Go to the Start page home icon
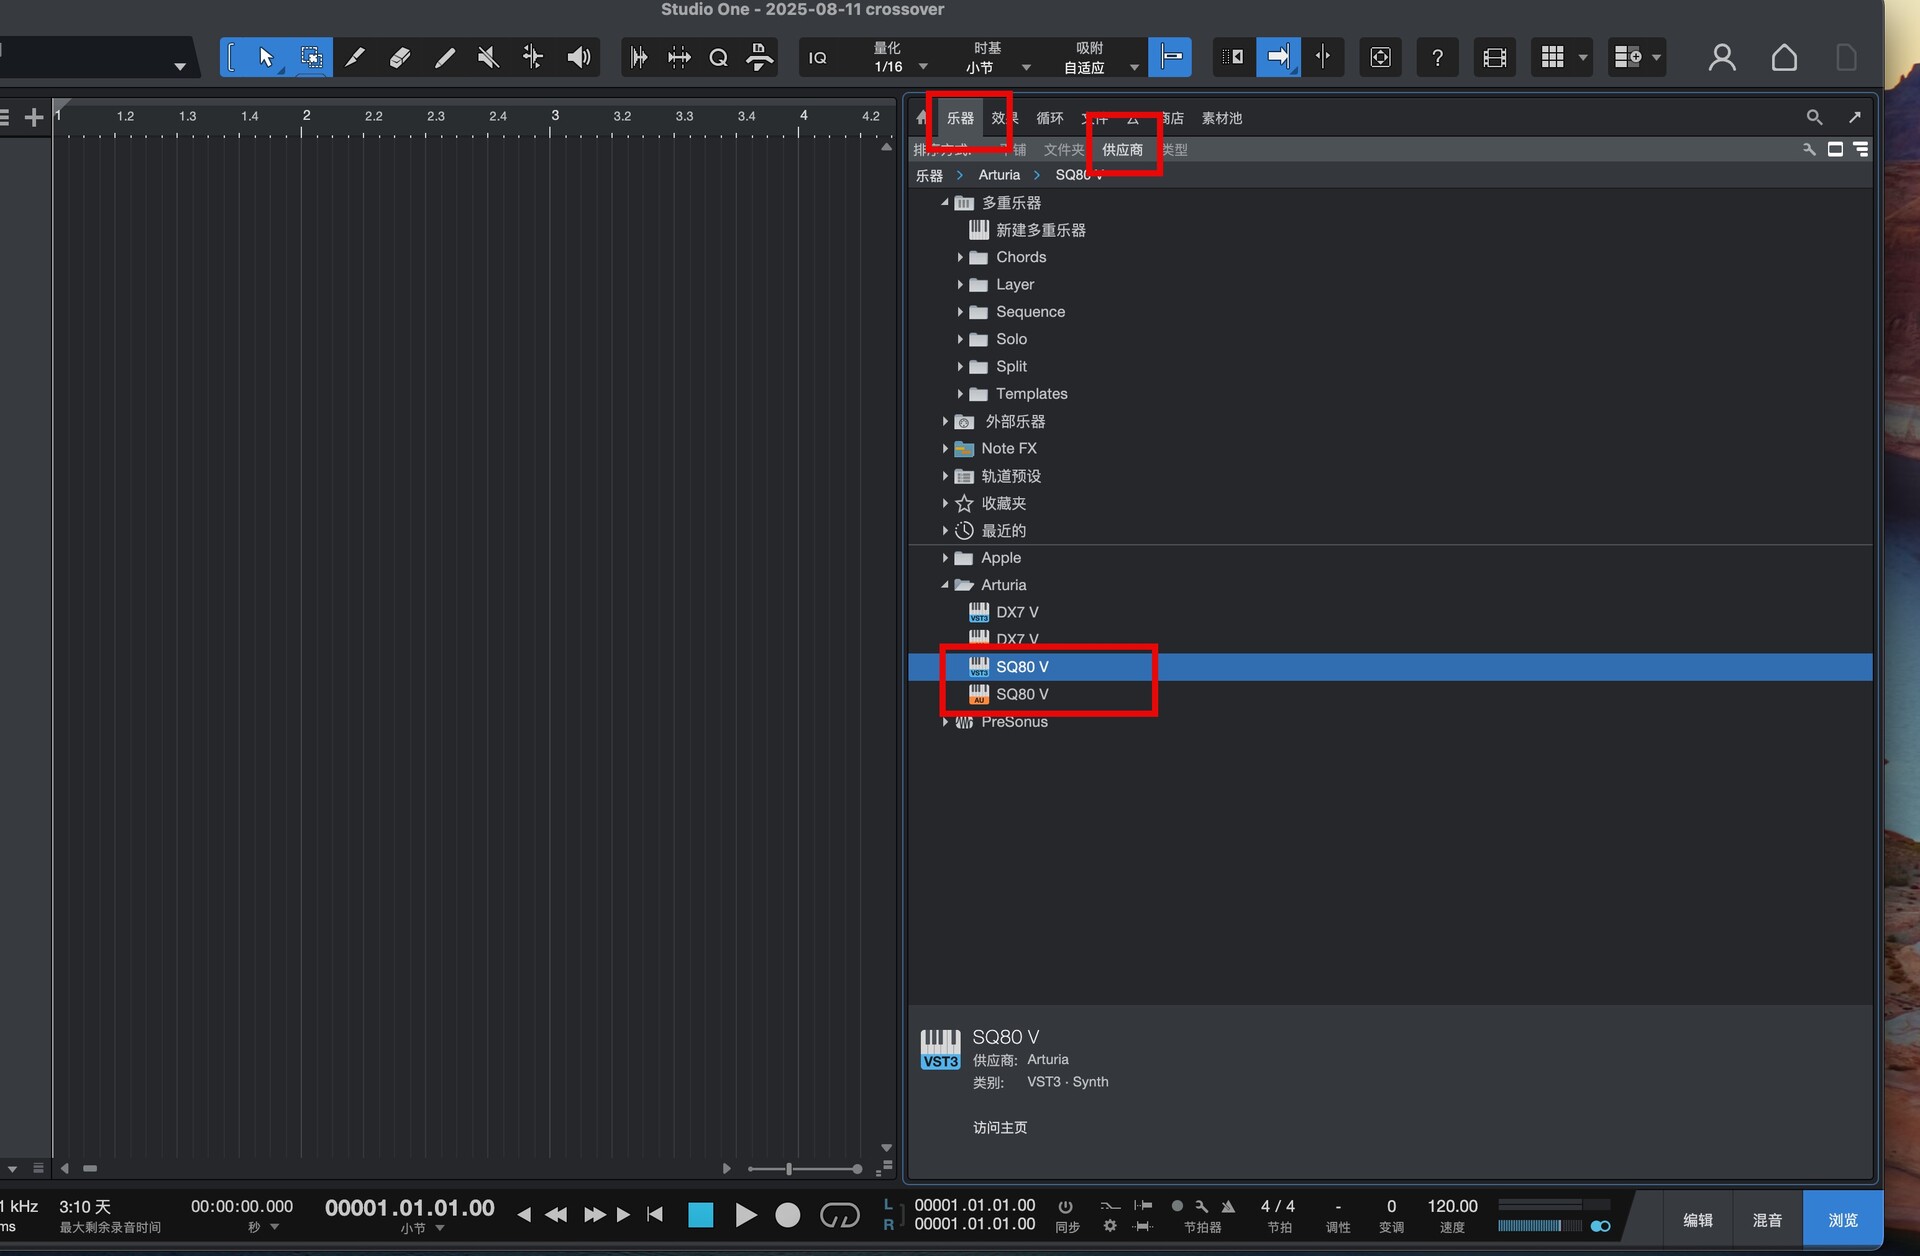 click(x=1784, y=57)
